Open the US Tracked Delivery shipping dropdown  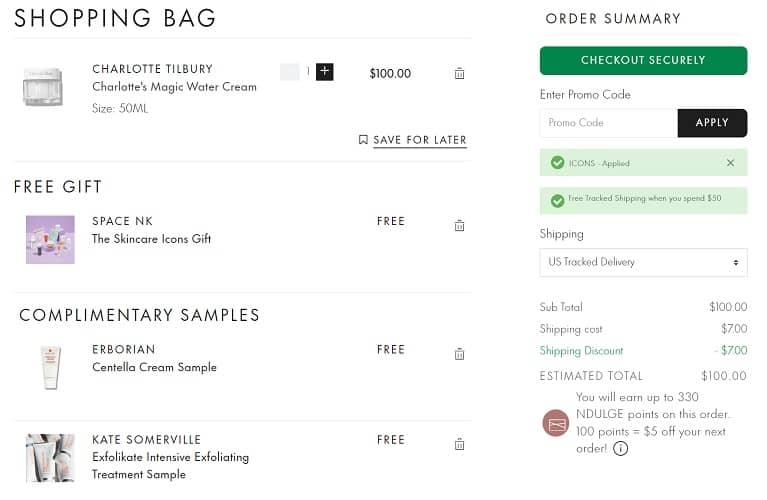point(643,262)
